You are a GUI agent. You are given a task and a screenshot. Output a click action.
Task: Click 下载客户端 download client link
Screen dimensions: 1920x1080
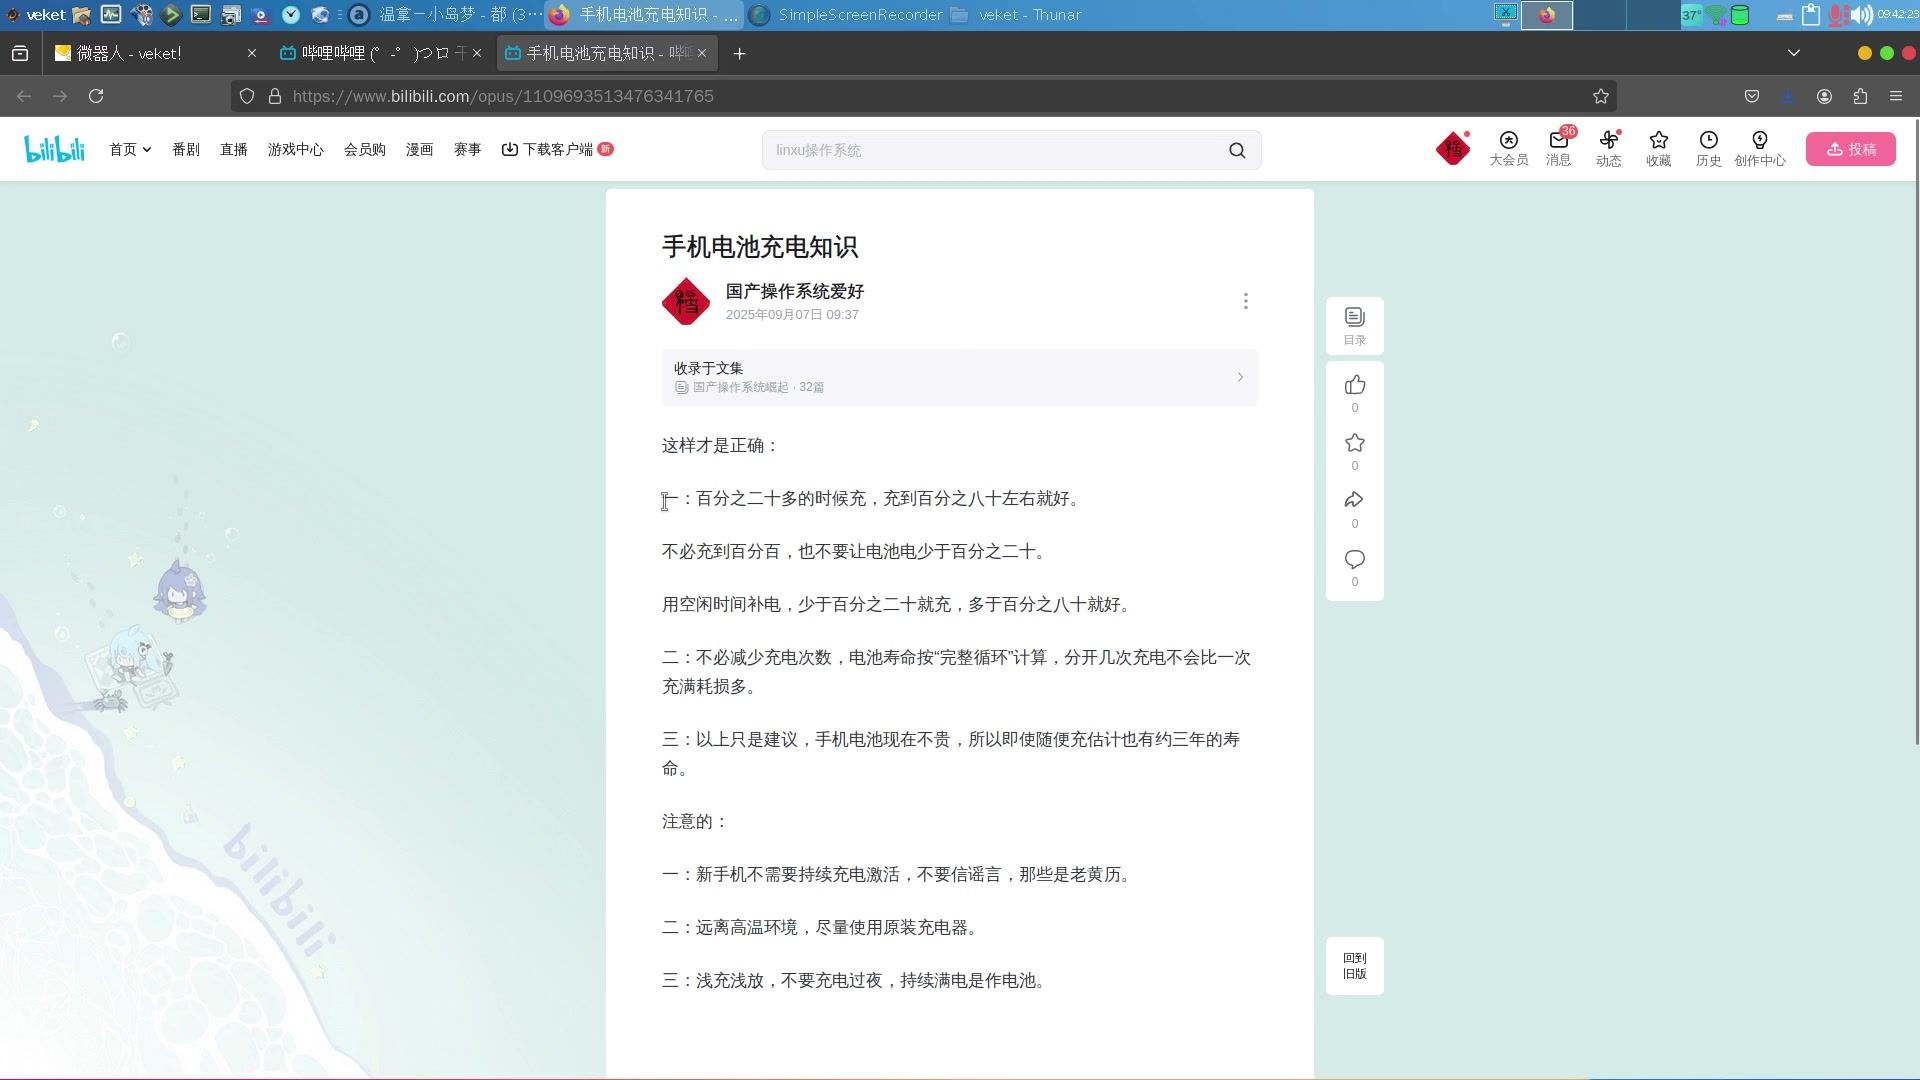557,149
